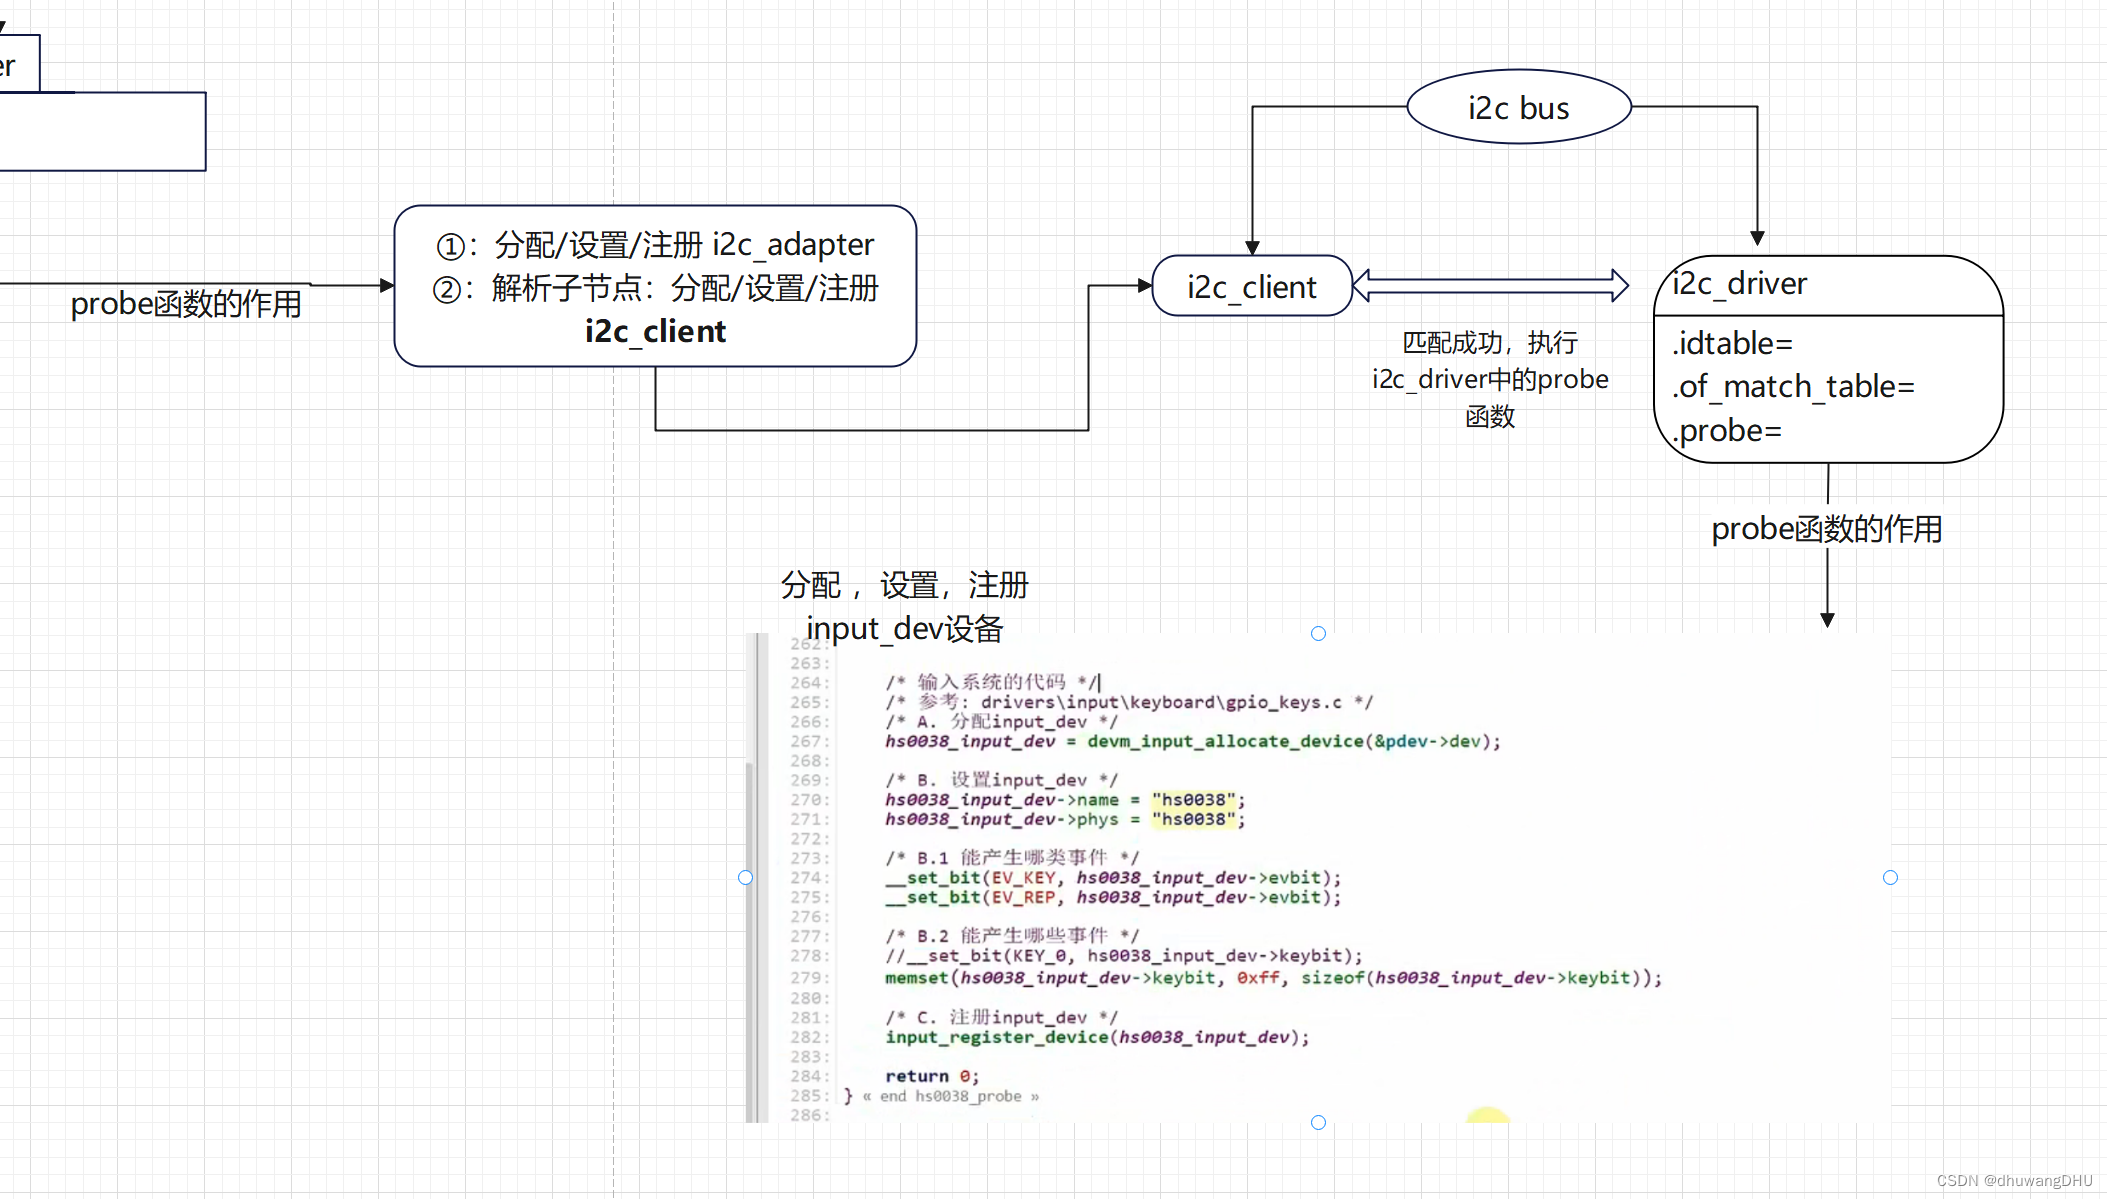
Task: Click the return 0; code line
Action: point(932,1076)
